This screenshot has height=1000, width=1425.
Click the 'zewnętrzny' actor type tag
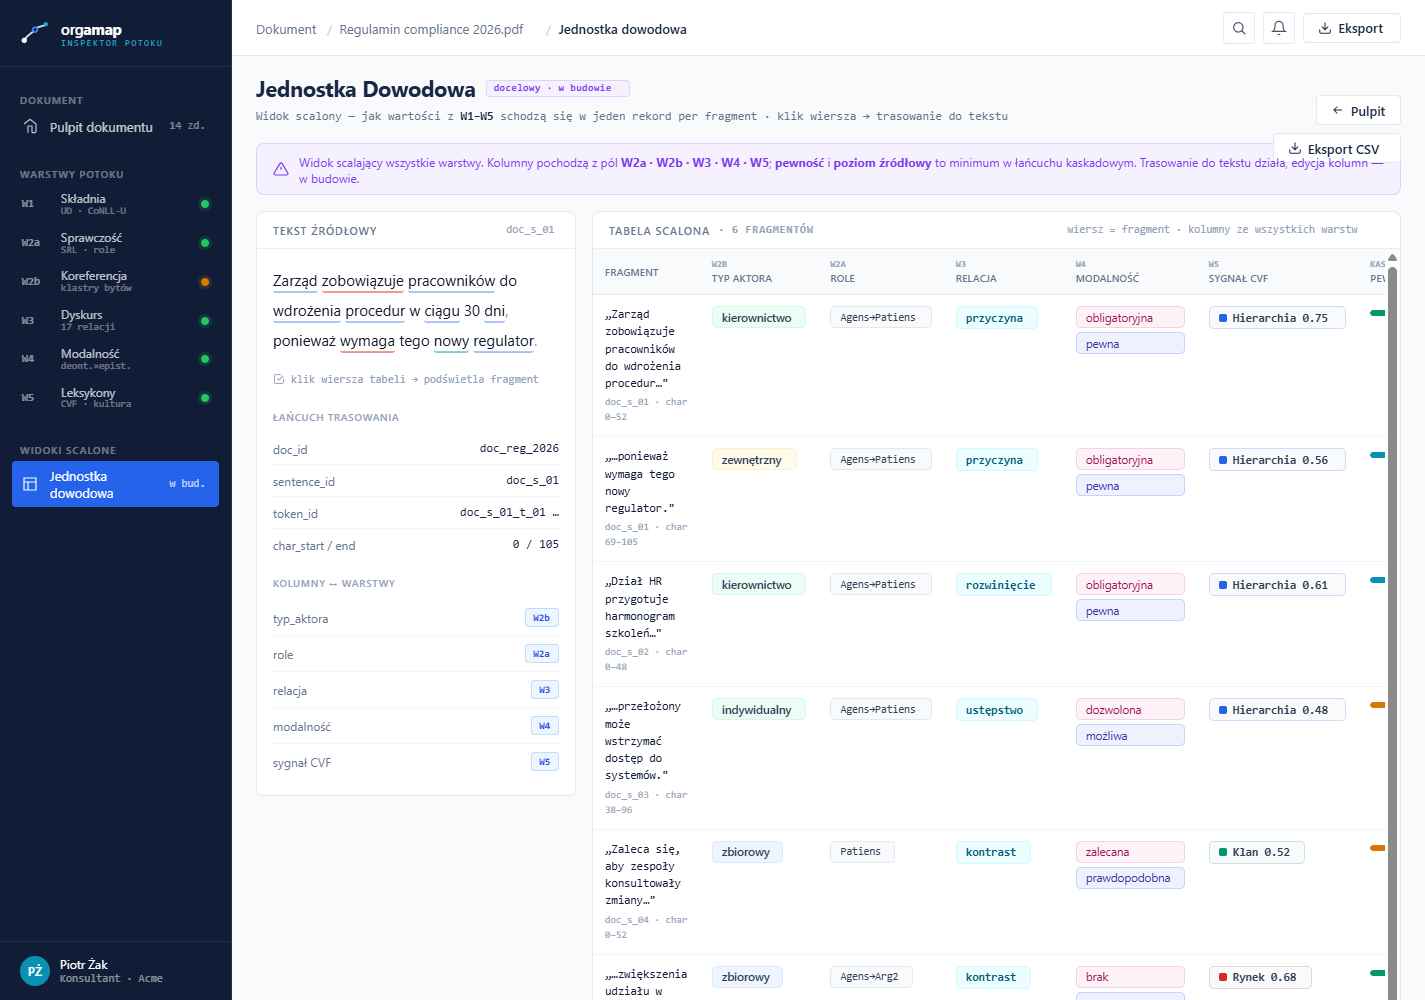pyautogui.click(x=752, y=460)
